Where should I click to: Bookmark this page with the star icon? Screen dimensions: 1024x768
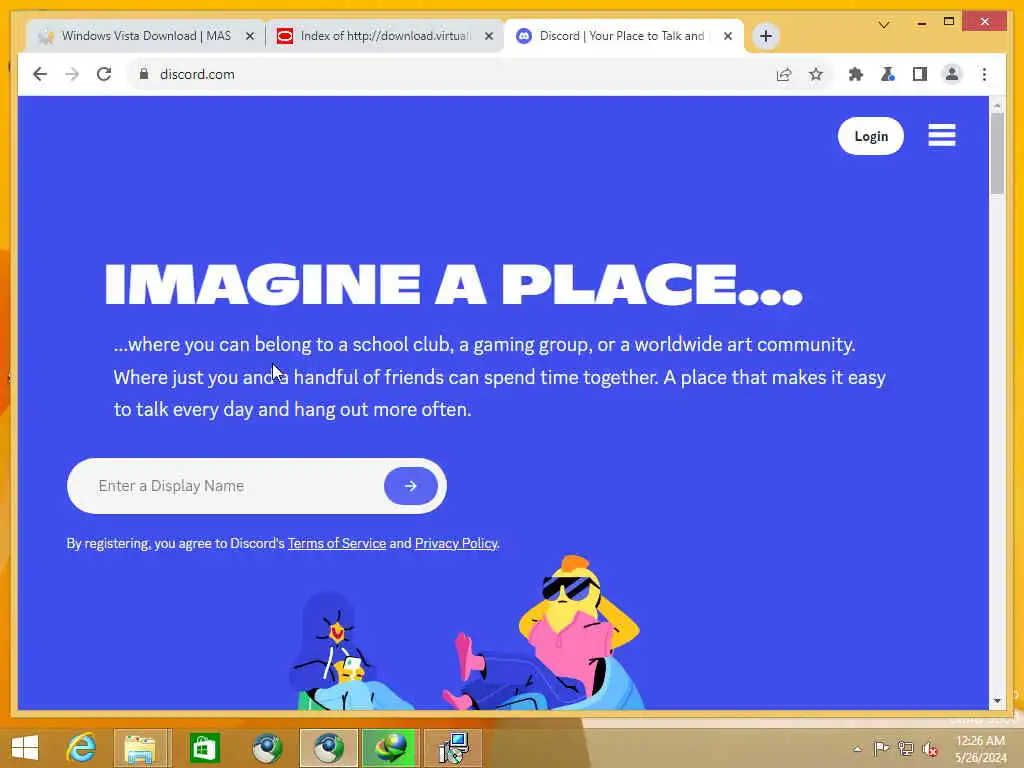click(x=816, y=74)
